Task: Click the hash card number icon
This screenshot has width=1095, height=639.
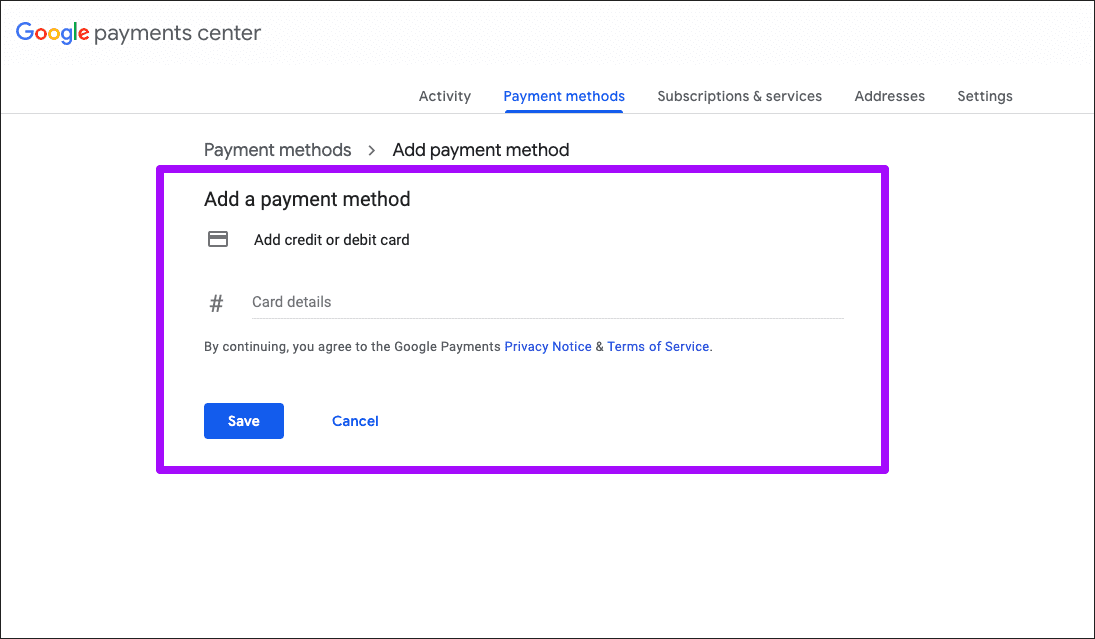Action: 216,303
